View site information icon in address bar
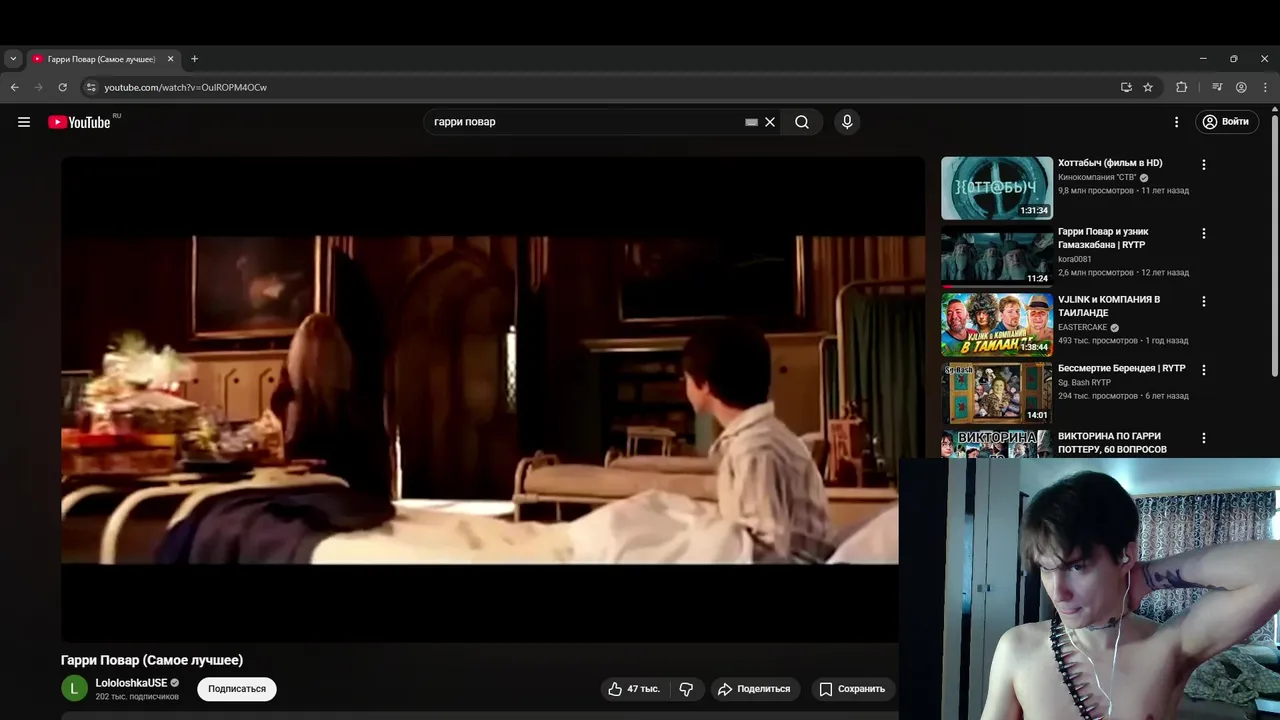 [x=91, y=87]
